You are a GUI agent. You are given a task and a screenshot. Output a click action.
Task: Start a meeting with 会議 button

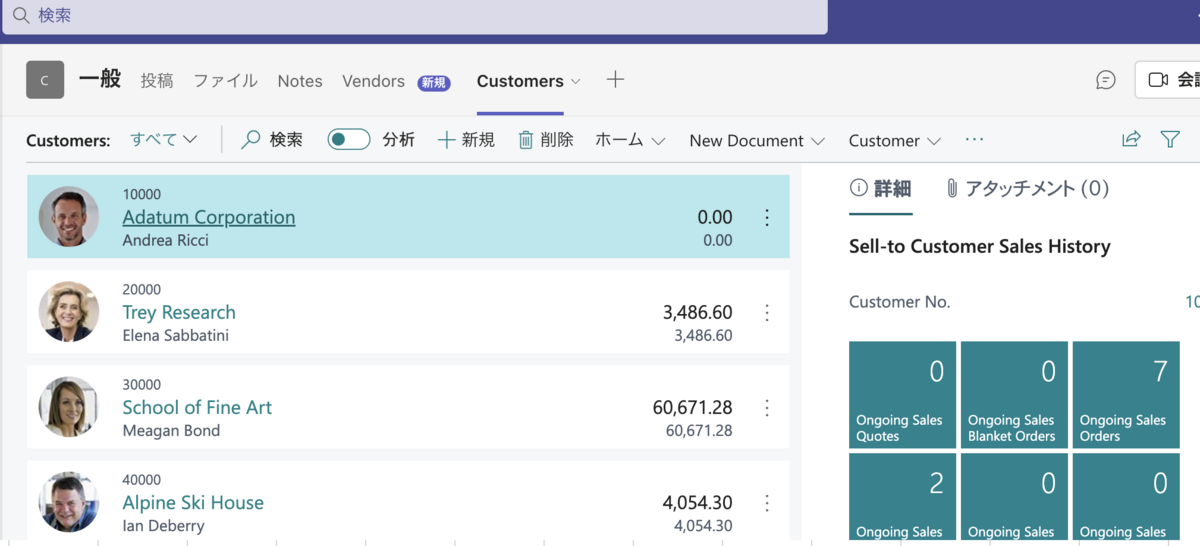(1169, 80)
